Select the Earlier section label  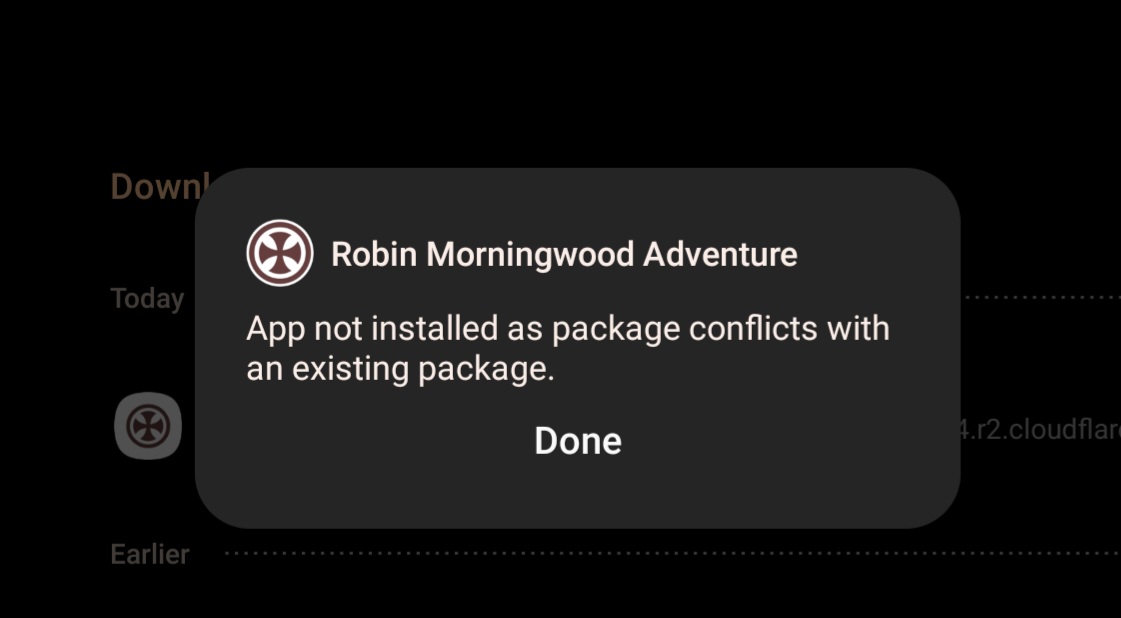pos(149,554)
